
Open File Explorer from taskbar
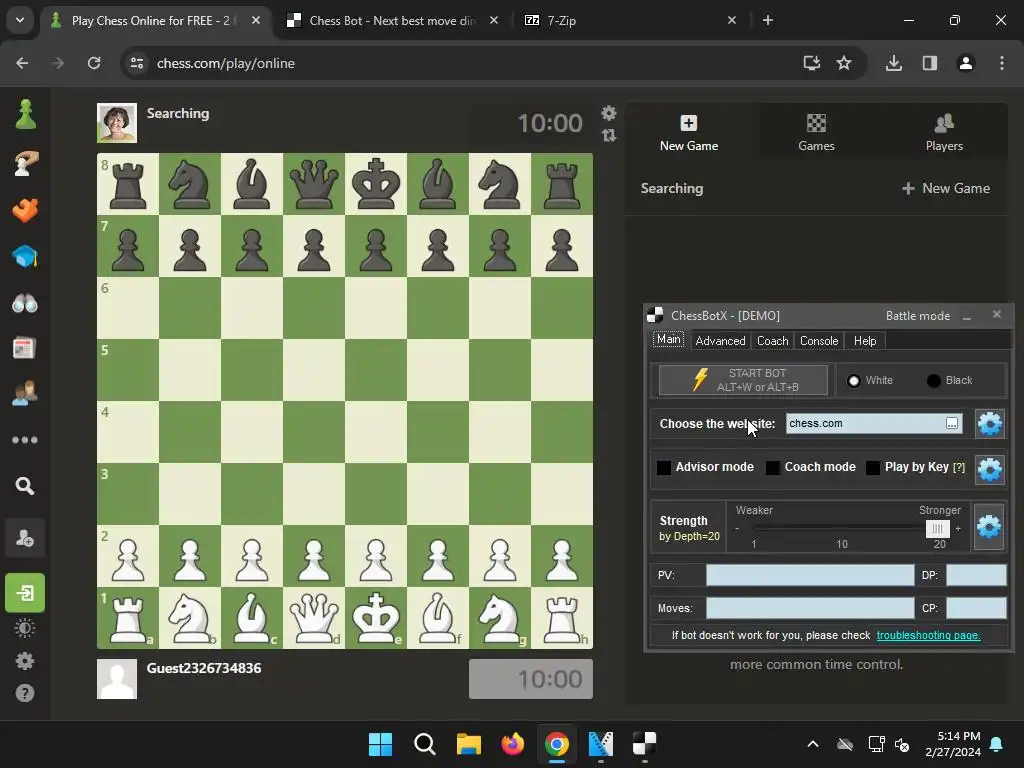[468, 744]
